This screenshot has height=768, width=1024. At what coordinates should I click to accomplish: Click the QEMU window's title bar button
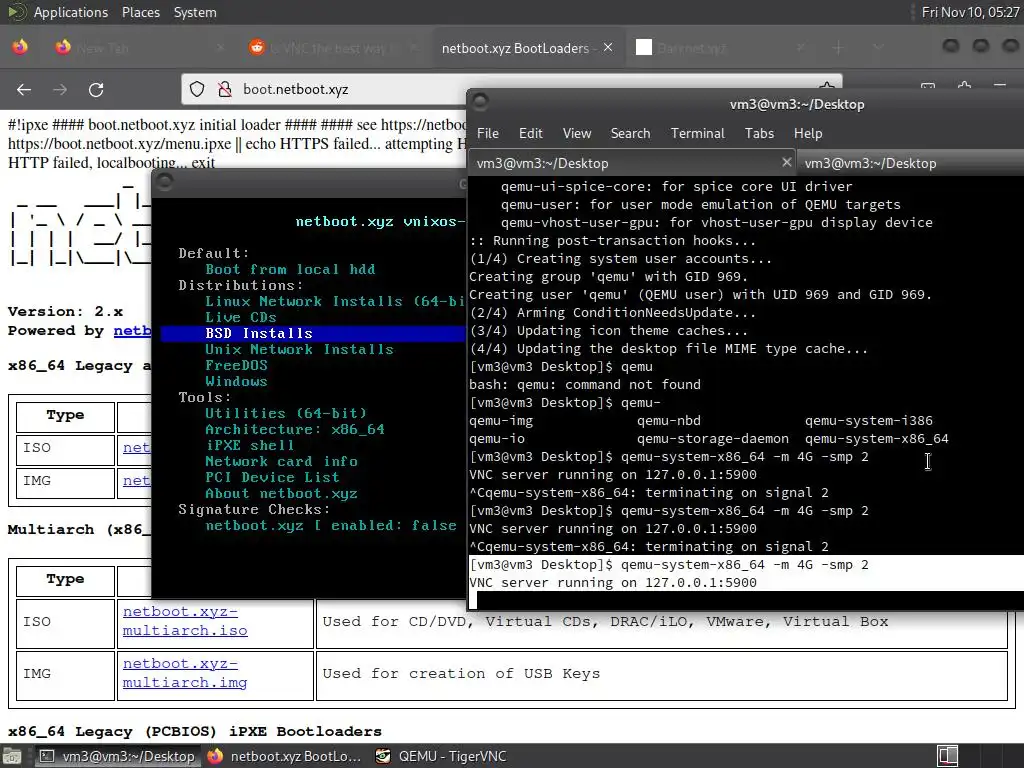[165, 182]
